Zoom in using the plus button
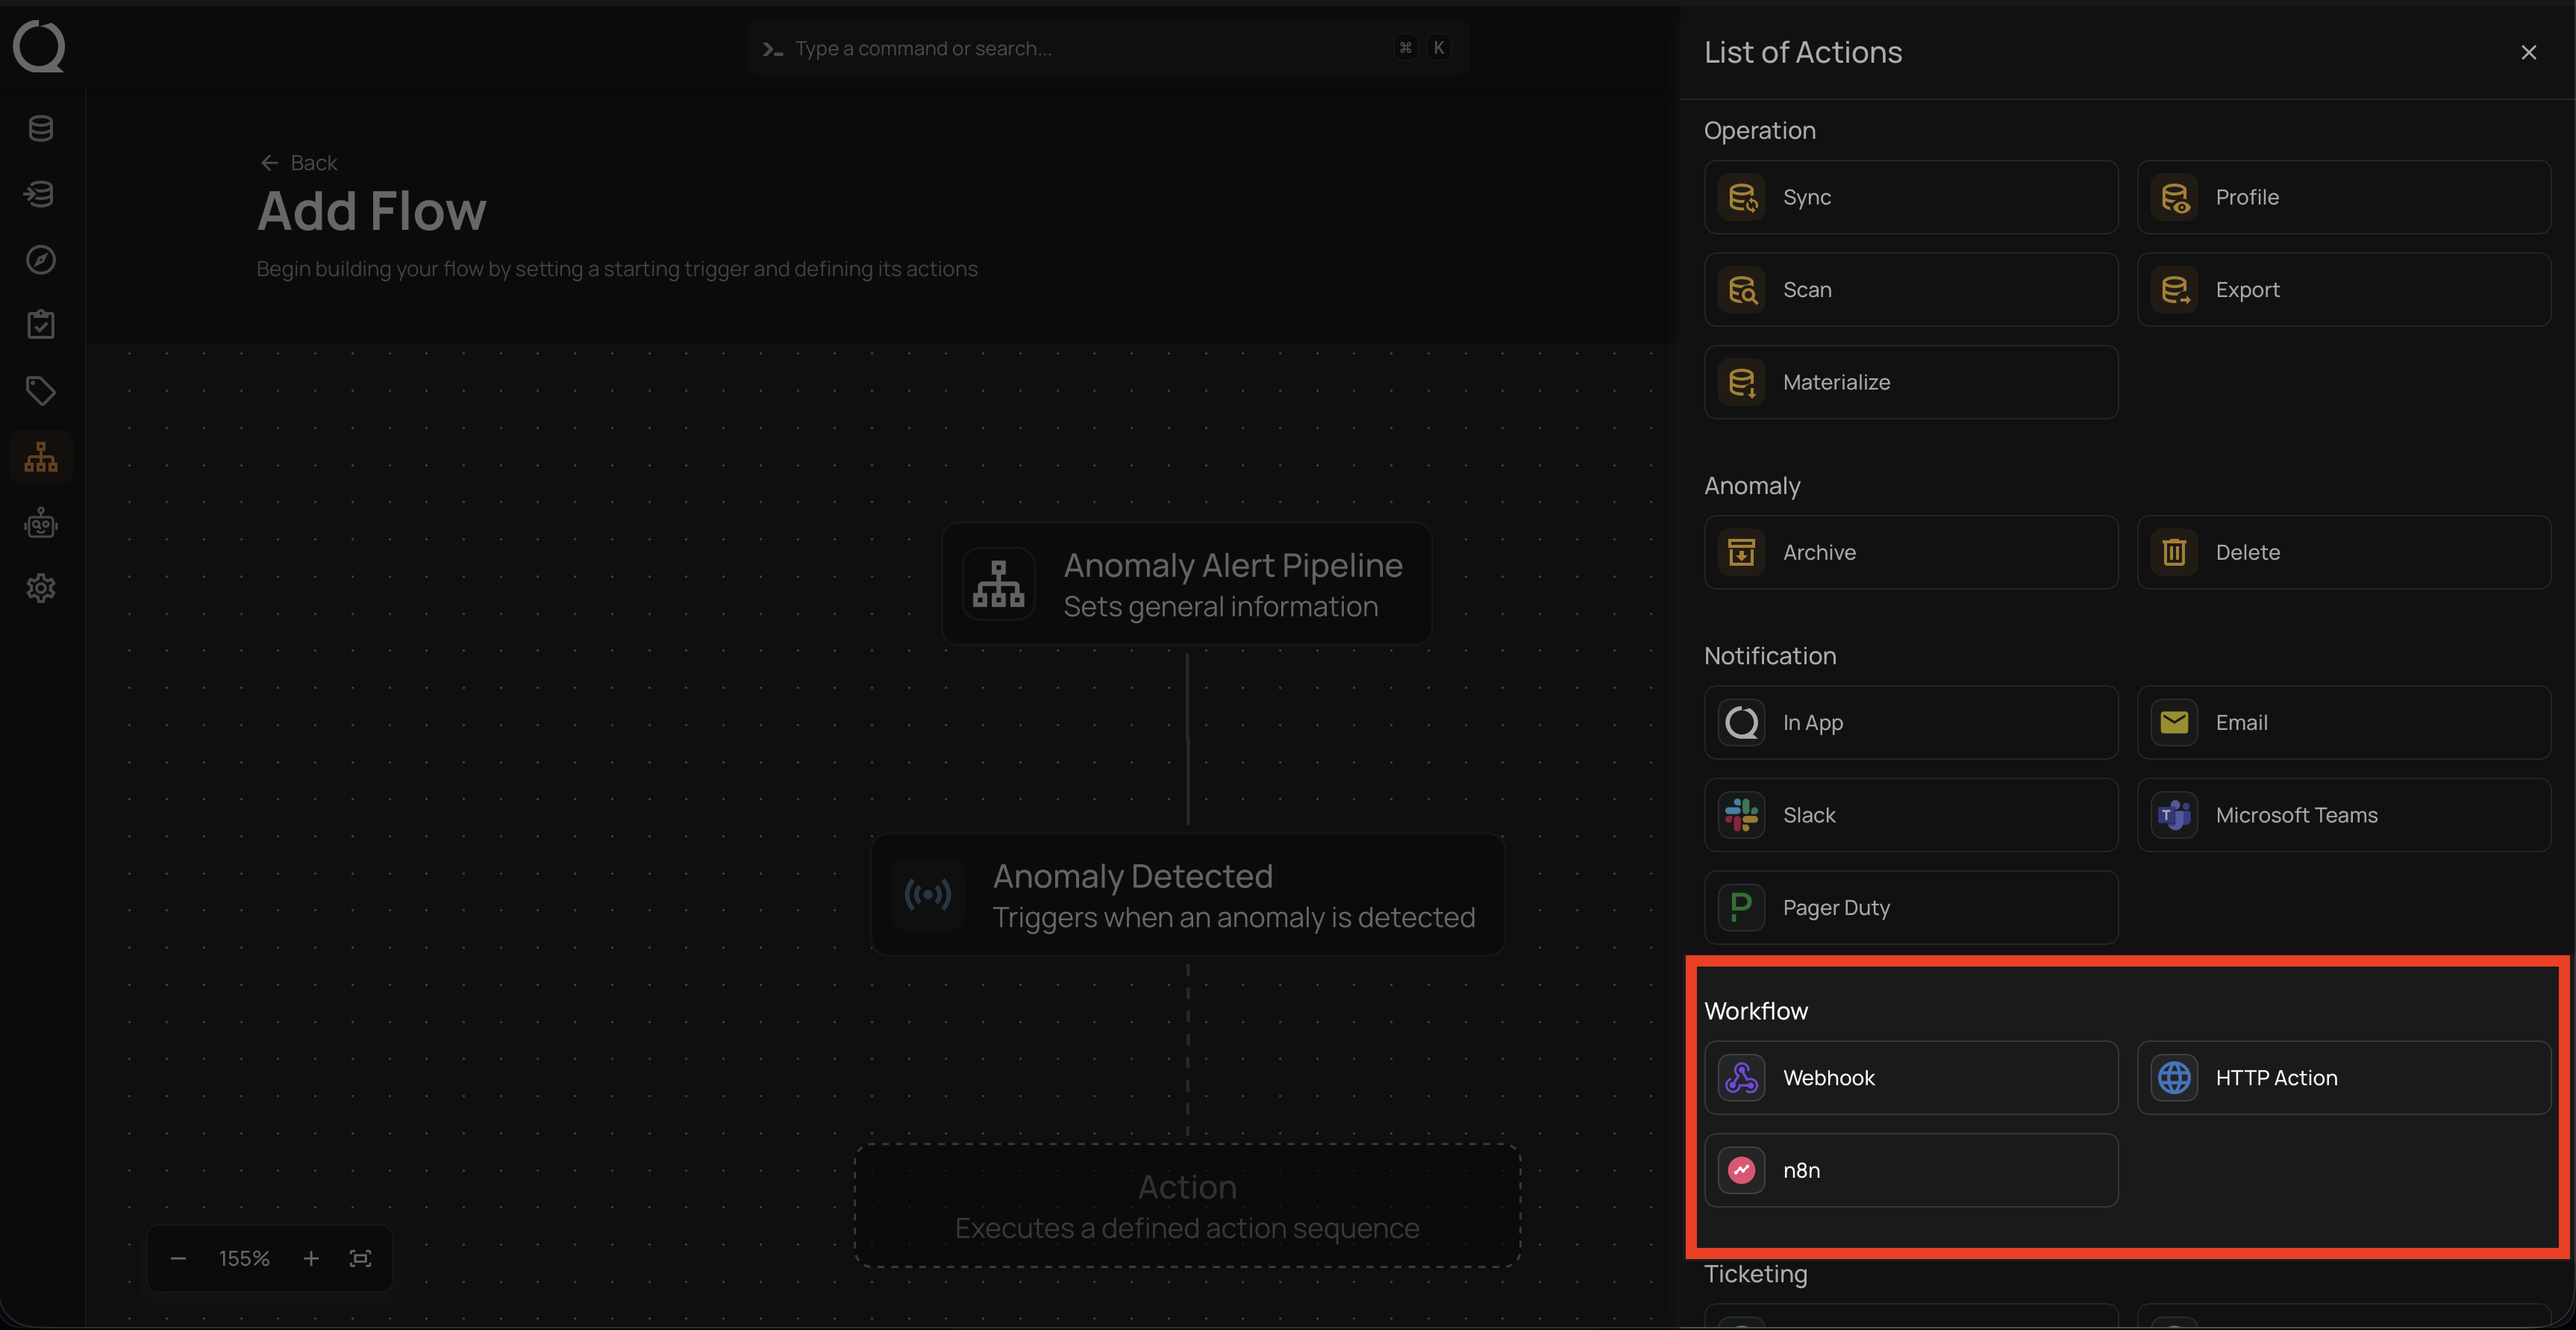The height and width of the screenshot is (1330, 2576). [311, 1258]
